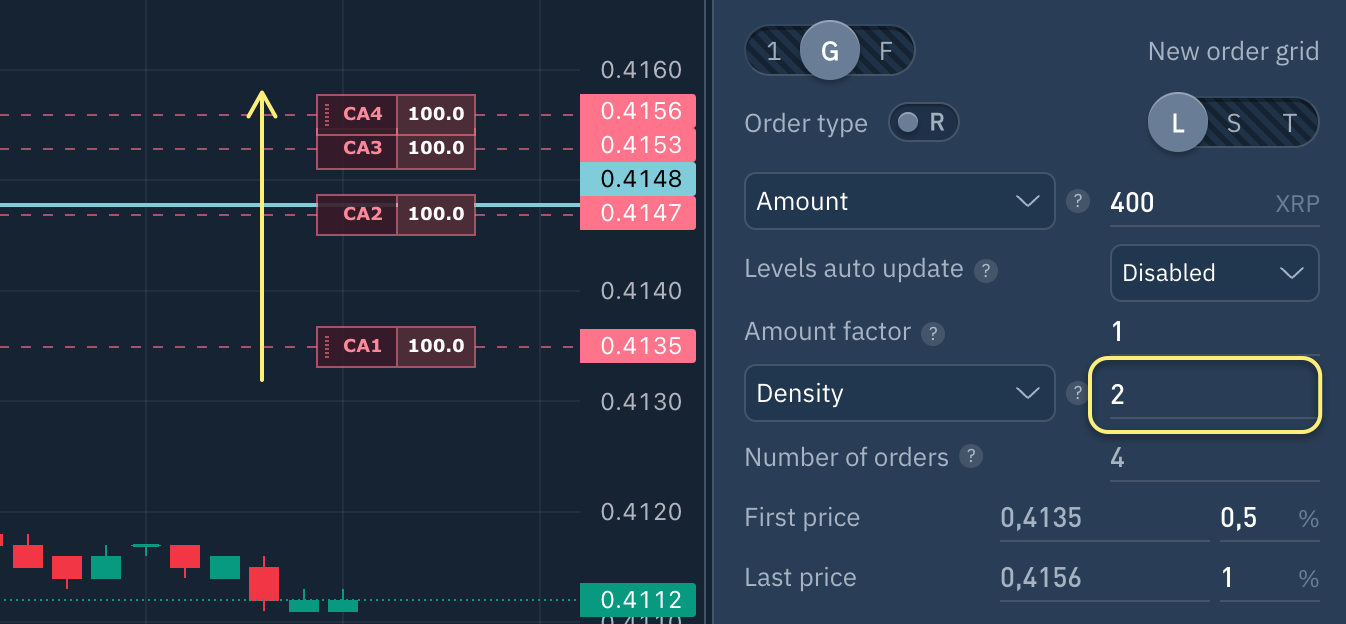The height and width of the screenshot is (624, 1346).
Task: Switch to the F mode tab
Action: click(x=886, y=51)
